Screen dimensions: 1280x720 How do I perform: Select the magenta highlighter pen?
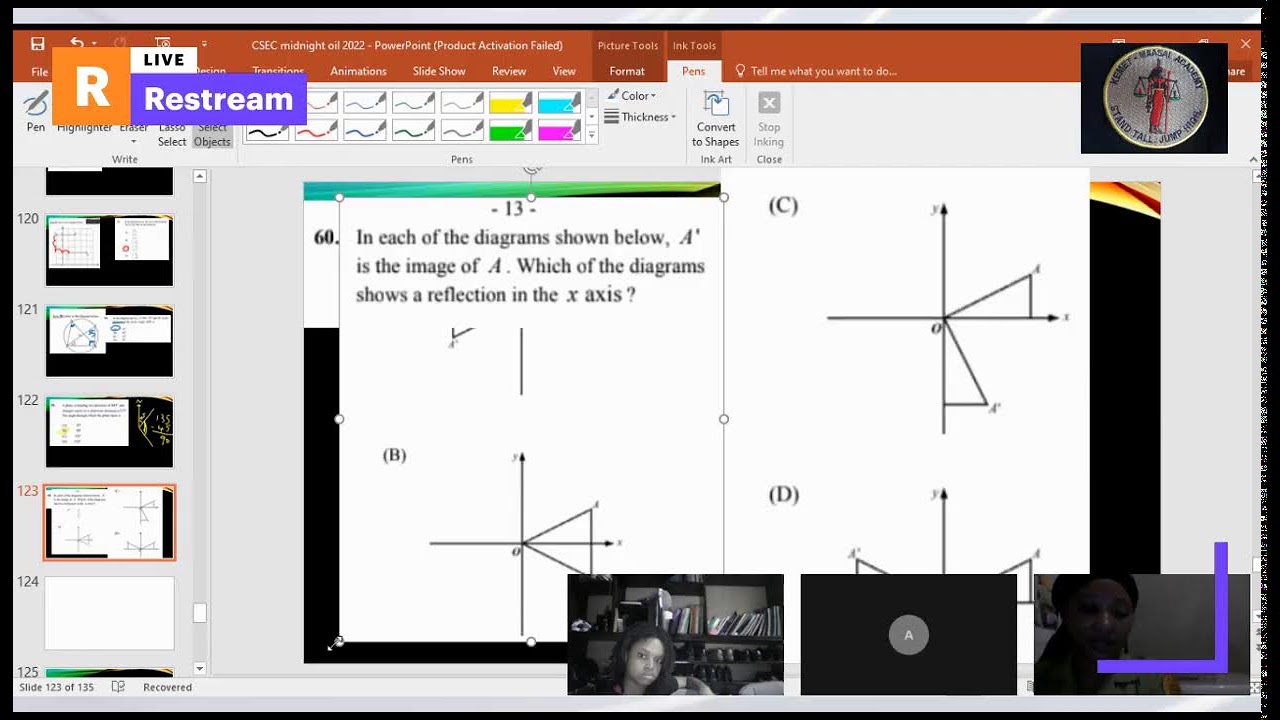tap(559, 130)
